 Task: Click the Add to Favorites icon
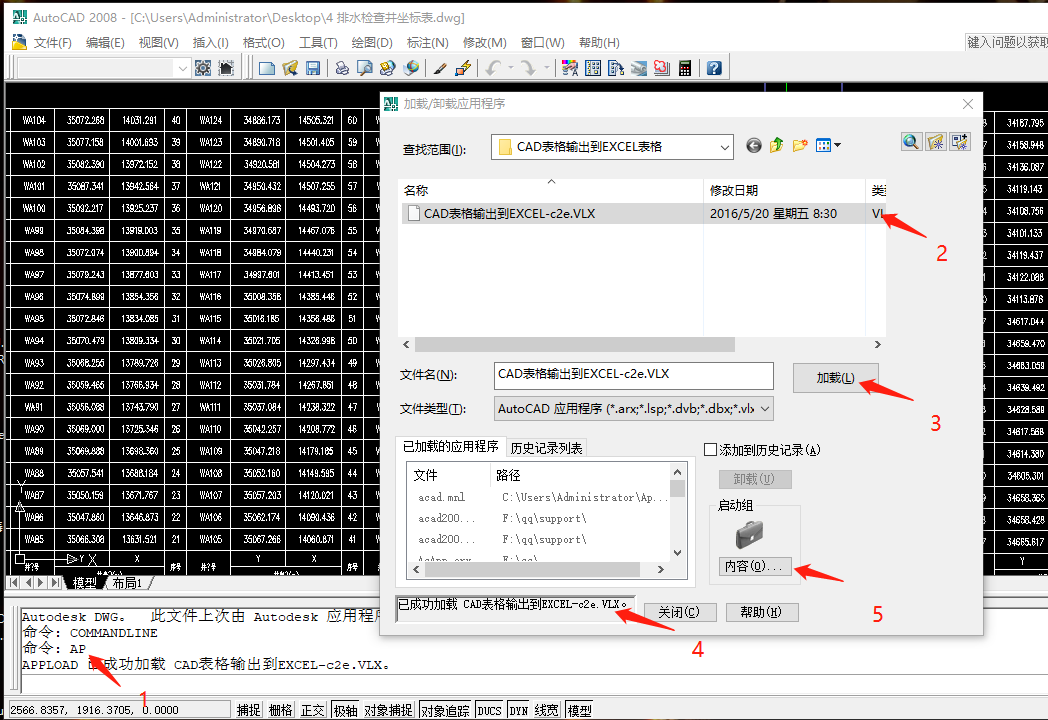pyautogui.click(x=960, y=142)
